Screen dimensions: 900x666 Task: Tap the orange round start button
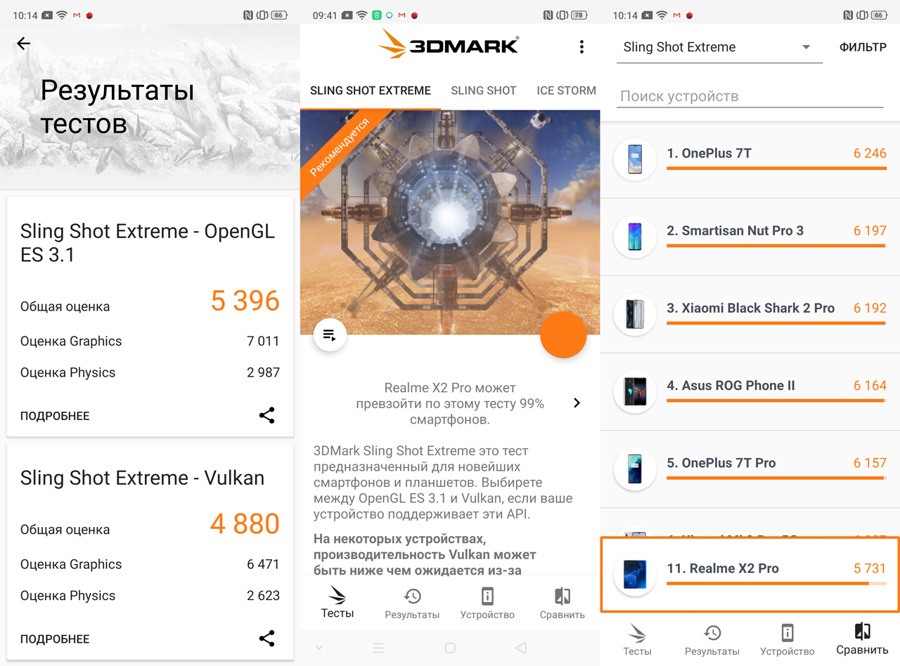click(563, 335)
